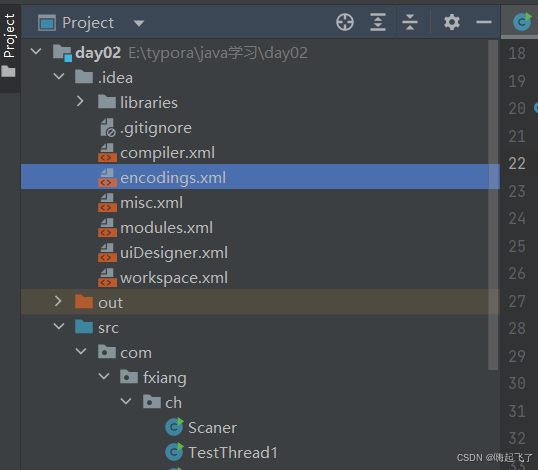Click the open editor file tab
Screen dimensions: 538x470
click(519, 21)
